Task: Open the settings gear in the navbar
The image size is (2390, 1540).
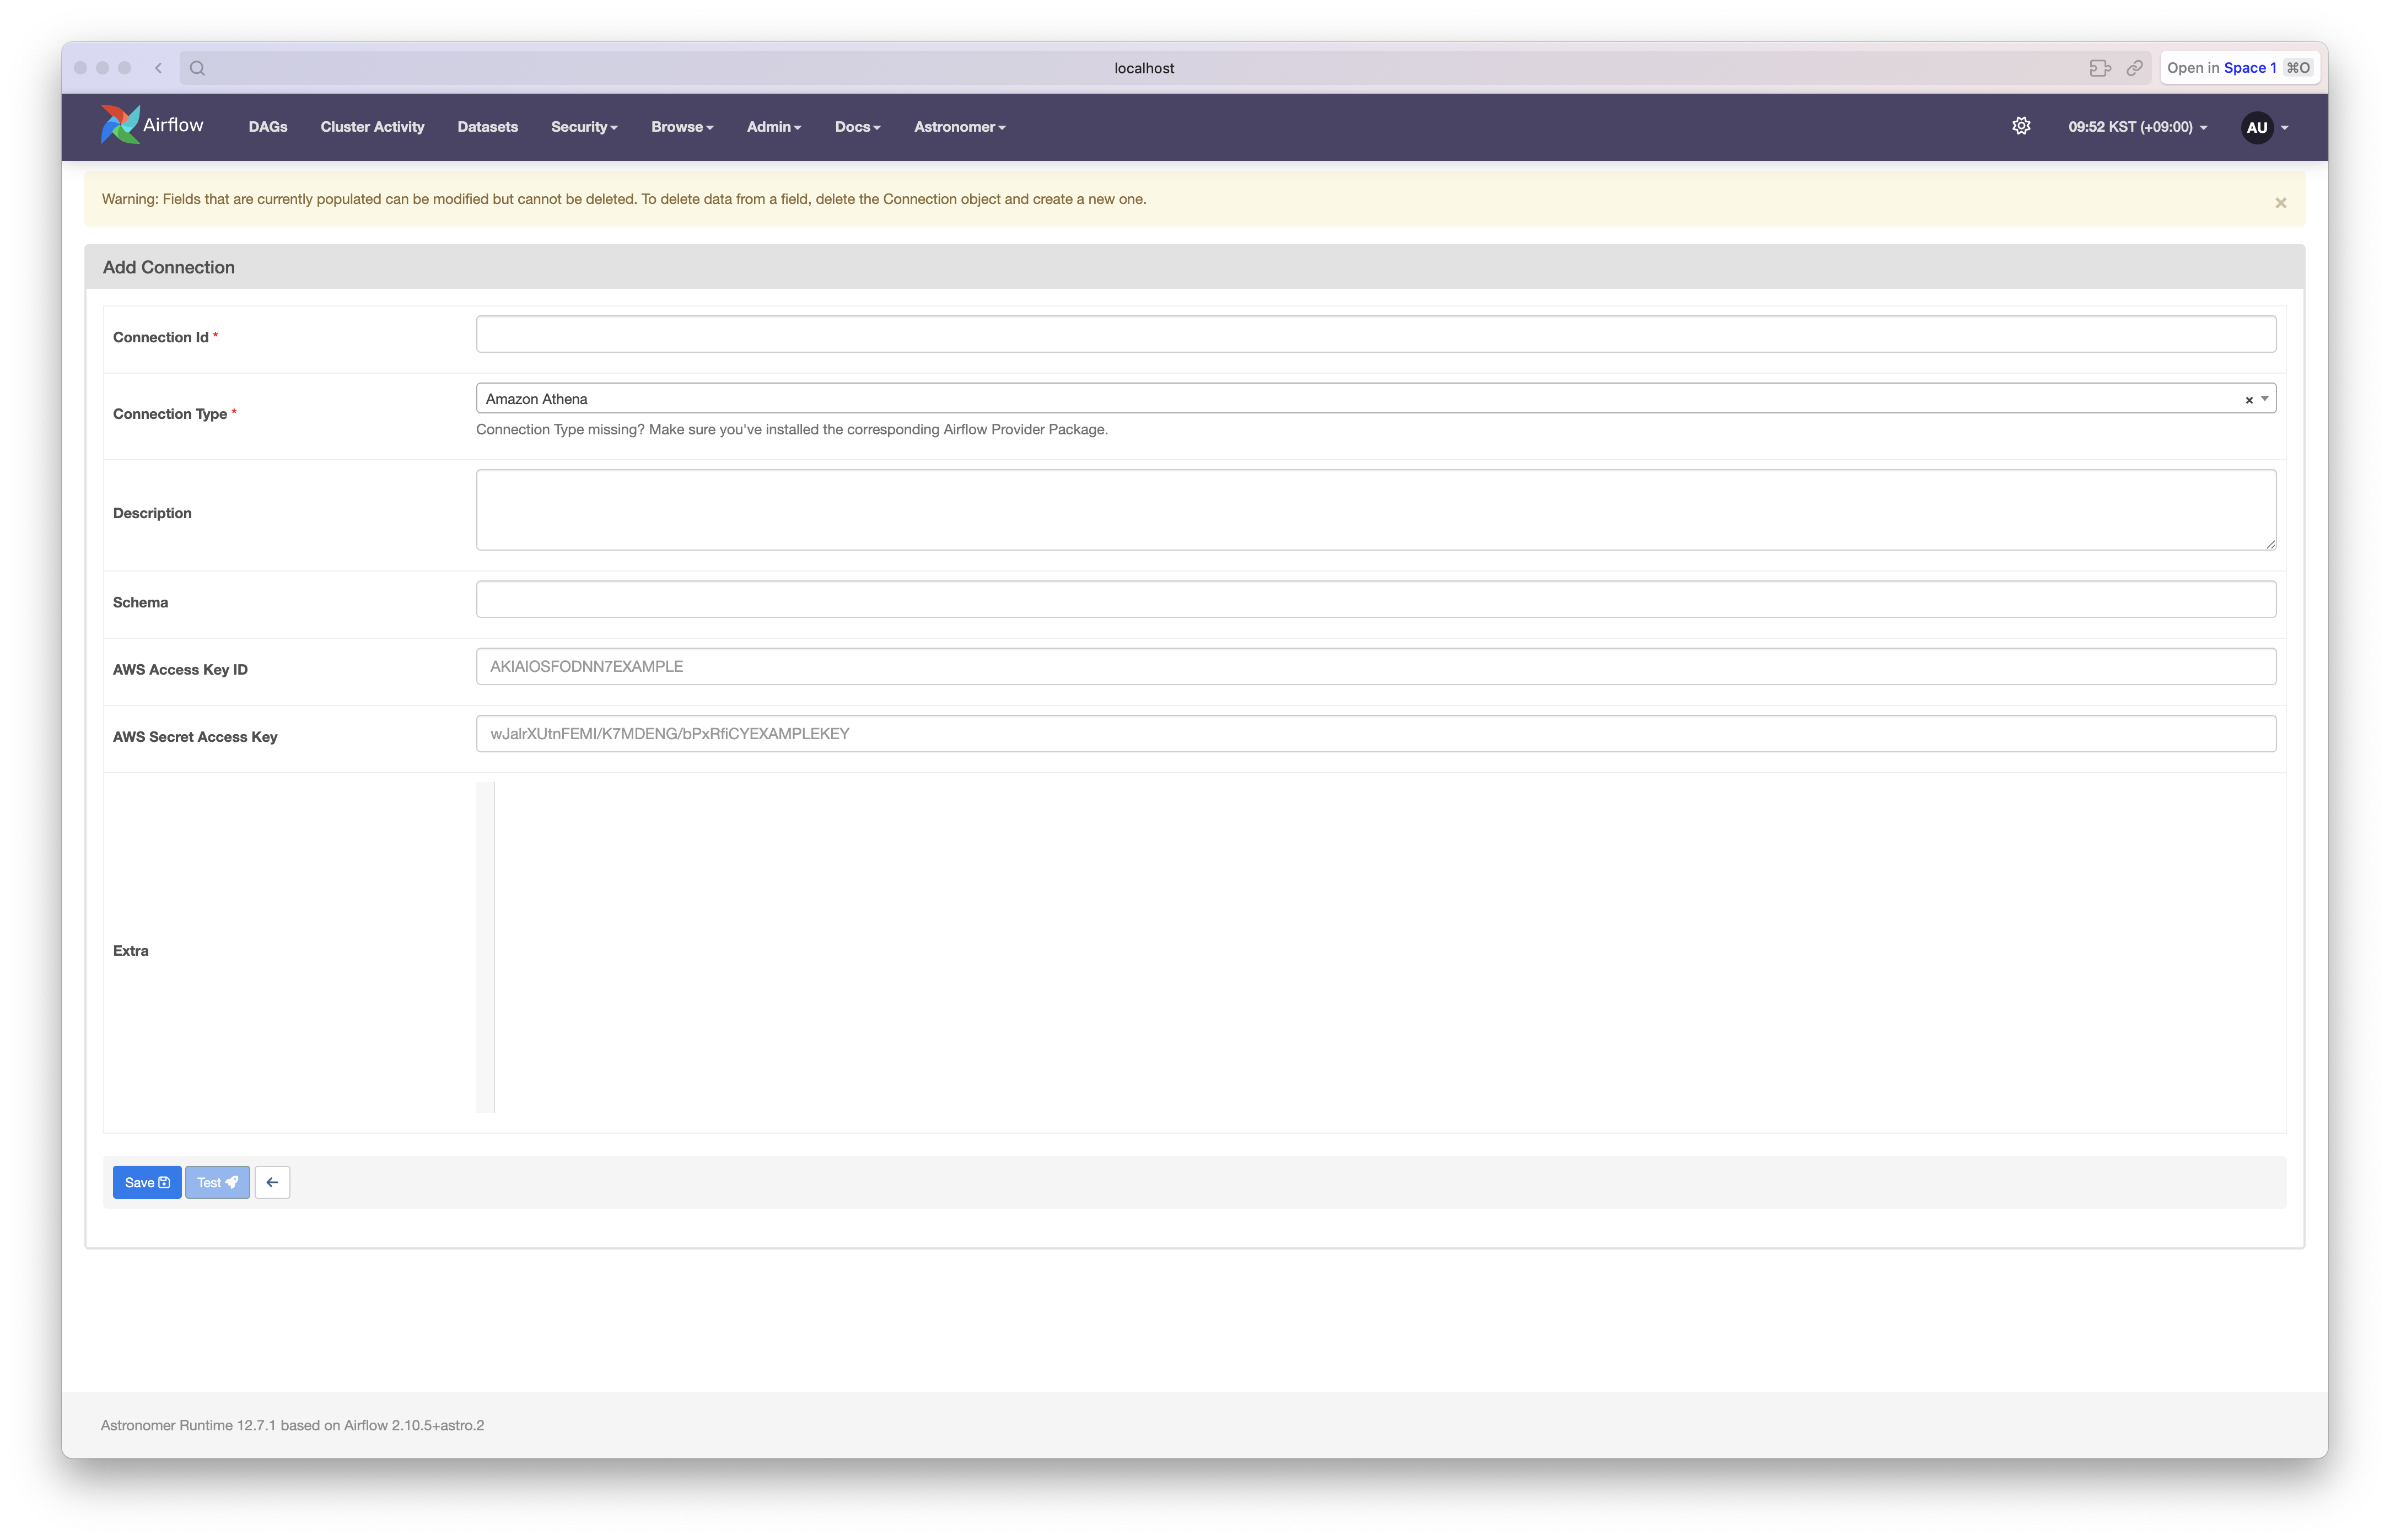Action: tap(2021, 126)
